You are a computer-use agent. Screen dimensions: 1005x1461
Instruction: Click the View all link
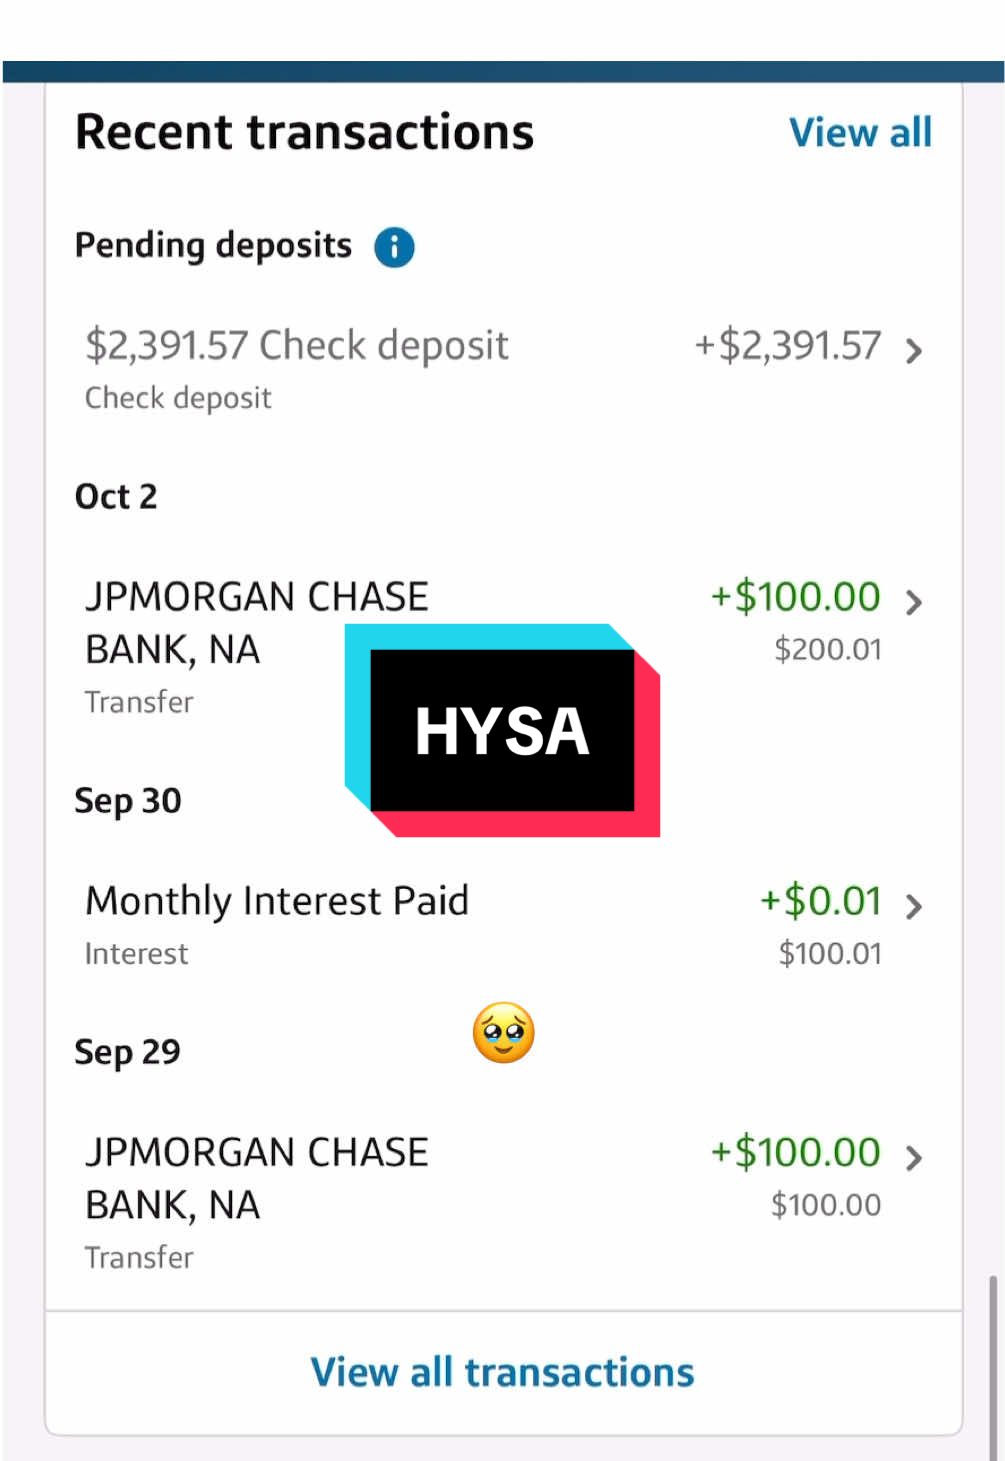861,131
